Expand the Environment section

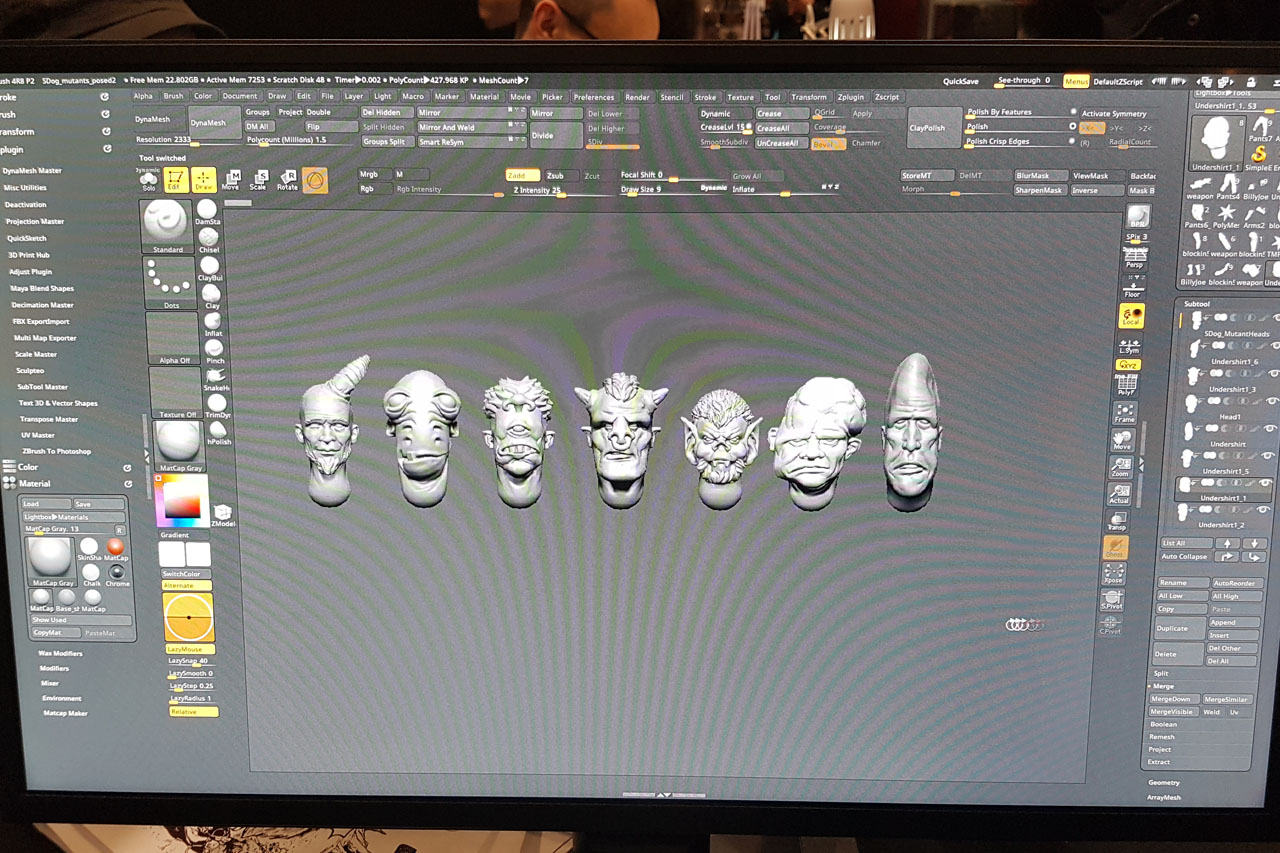pos(62,698)
